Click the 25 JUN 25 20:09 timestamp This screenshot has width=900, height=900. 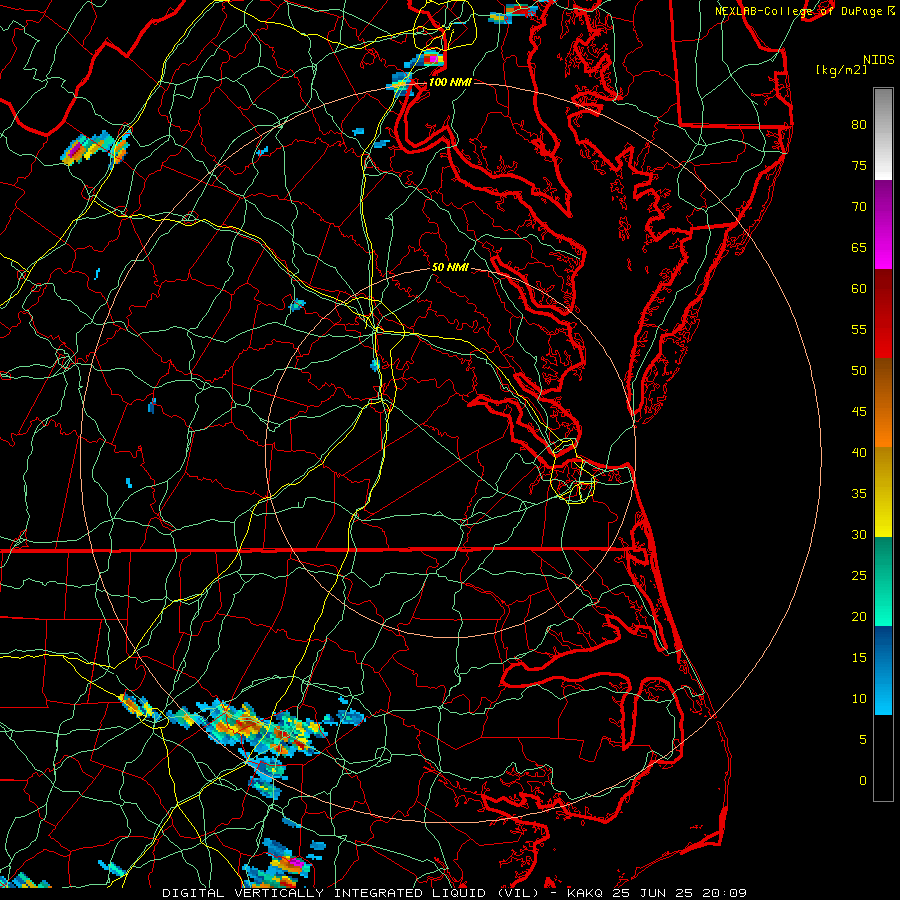(x=680, y=893)
